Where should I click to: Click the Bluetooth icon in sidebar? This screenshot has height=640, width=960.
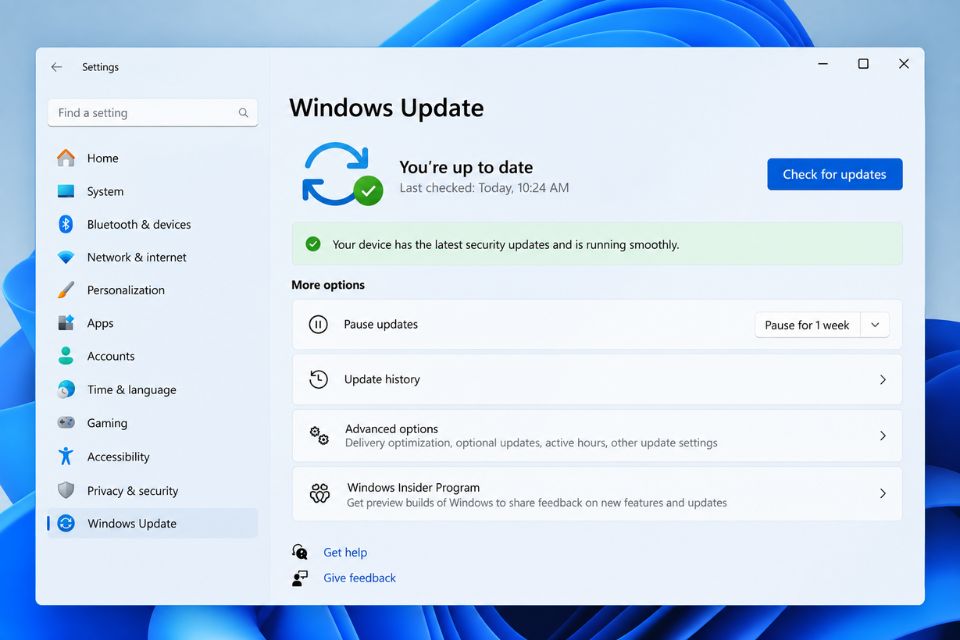(66, 224)
